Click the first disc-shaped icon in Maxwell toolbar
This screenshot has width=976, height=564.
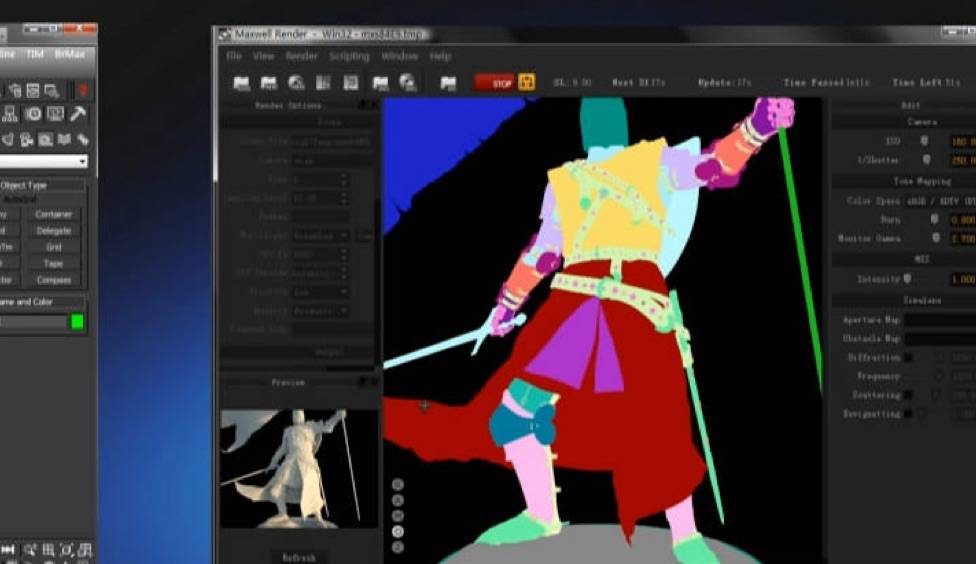pyautogui.click(x=296, y=83)
